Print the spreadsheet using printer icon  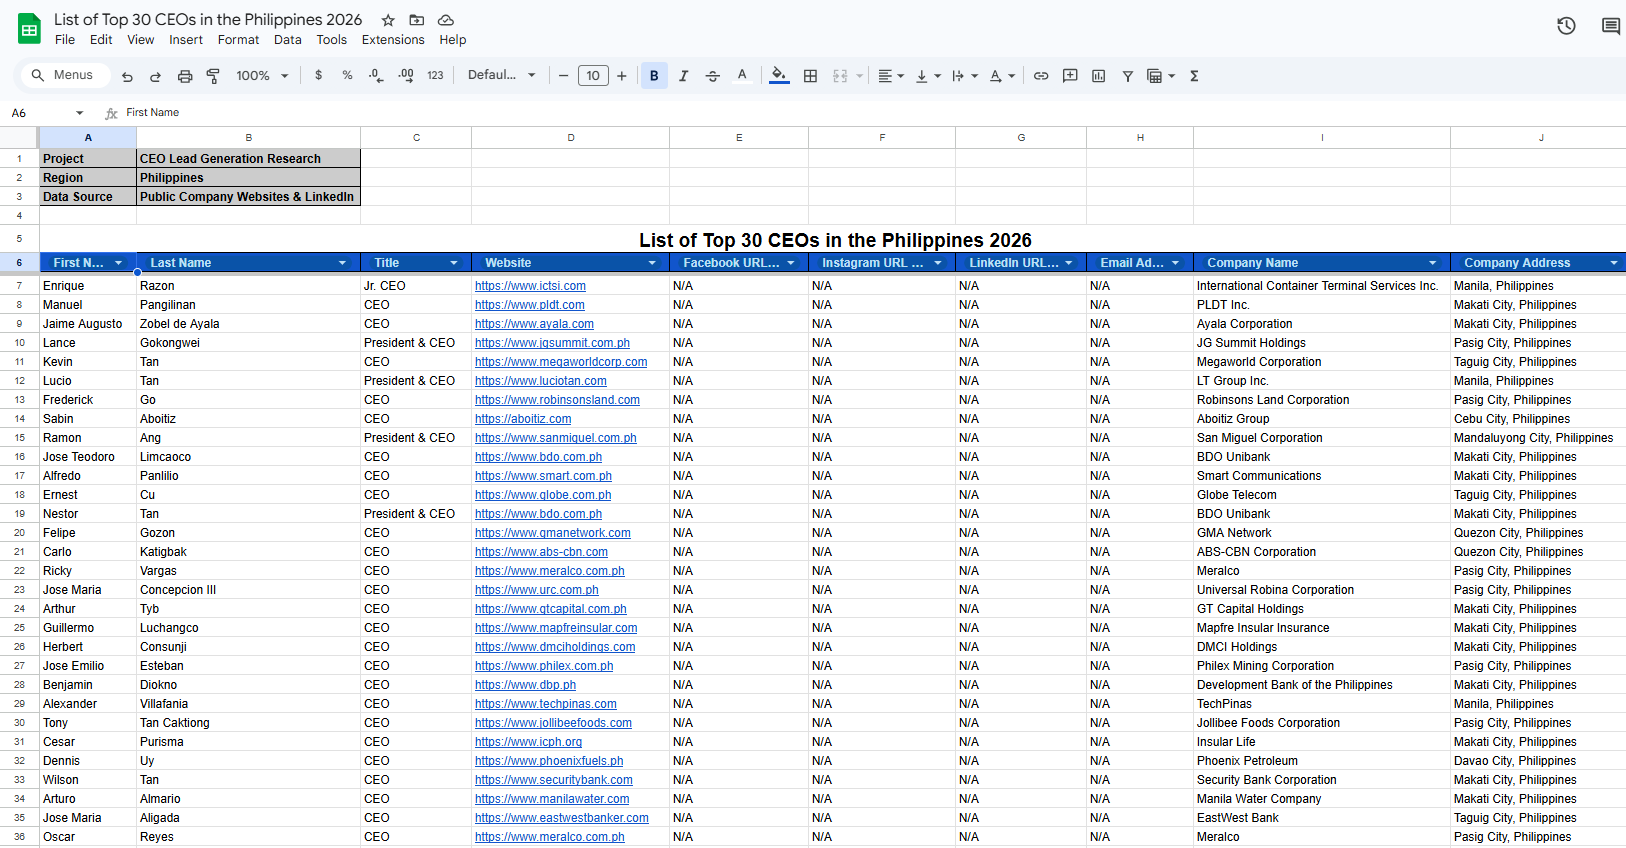click(x=185, y=76)
